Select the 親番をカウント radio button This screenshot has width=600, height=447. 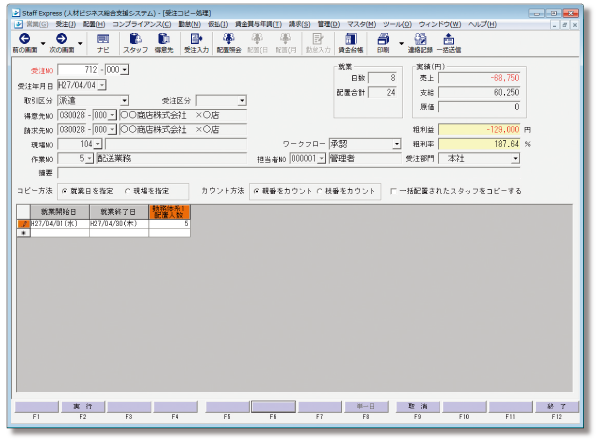click(256, 191)
